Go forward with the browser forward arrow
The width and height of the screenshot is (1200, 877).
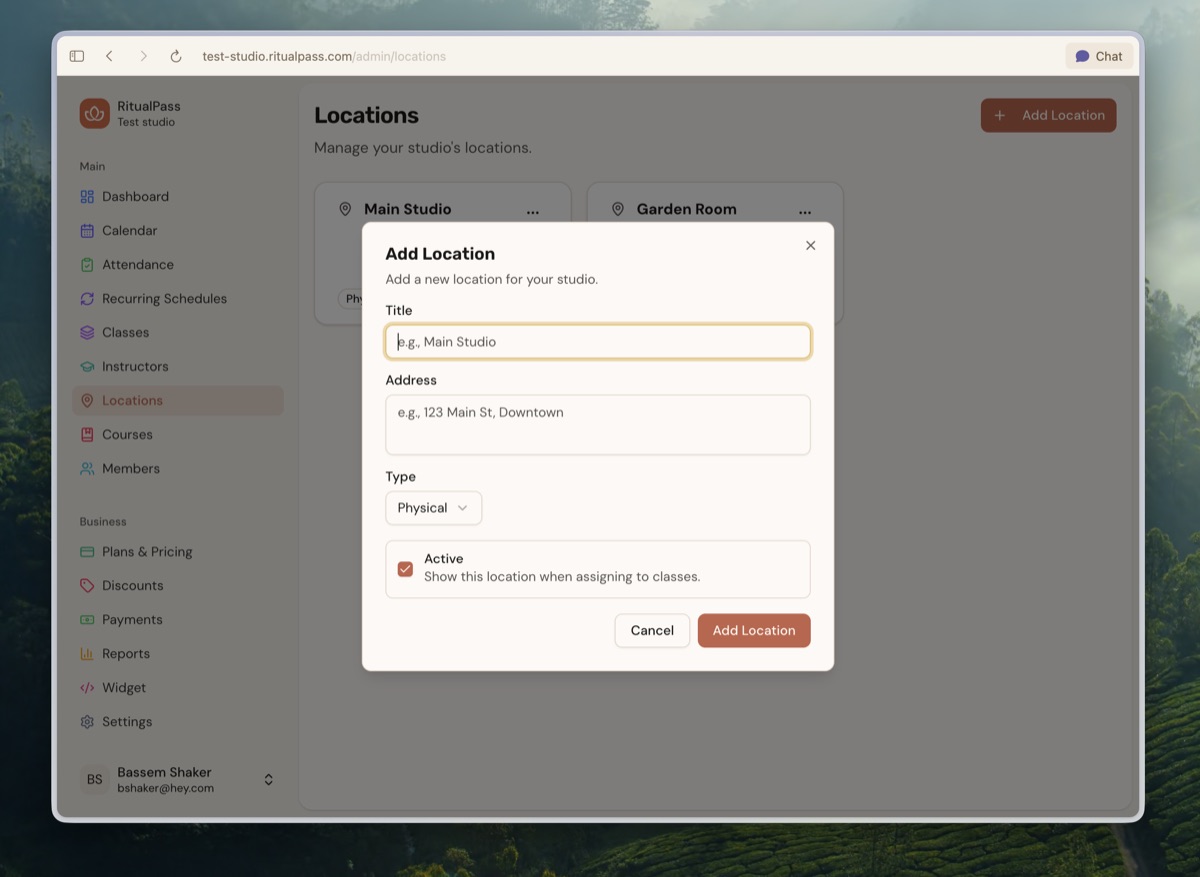click(143, 56)
